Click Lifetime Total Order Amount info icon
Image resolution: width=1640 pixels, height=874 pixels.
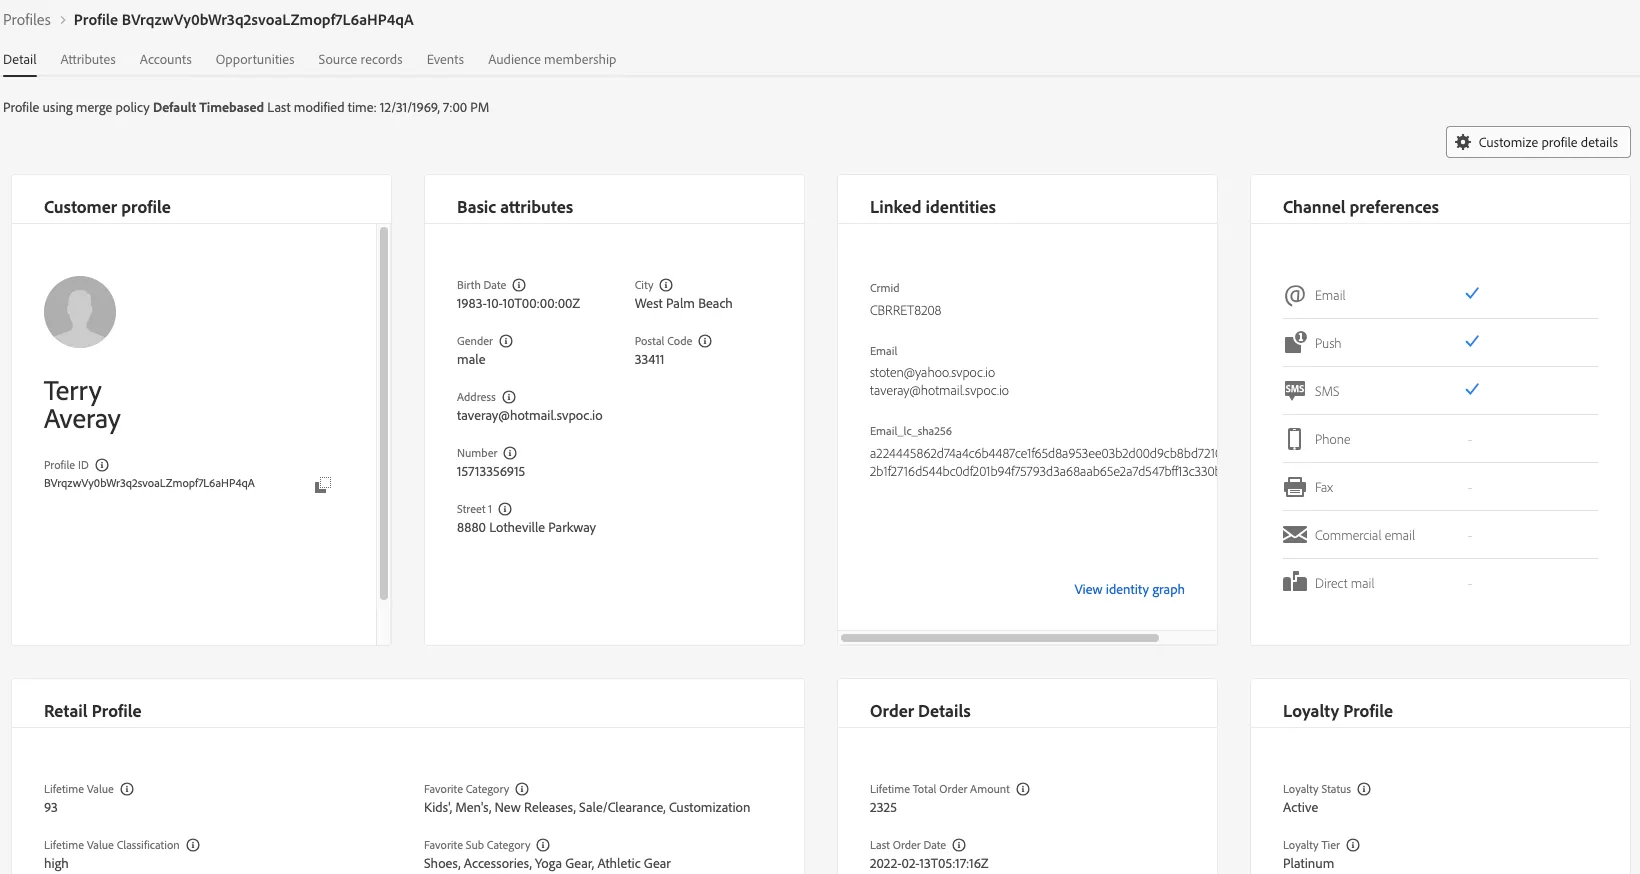[x=1023, y=789]
